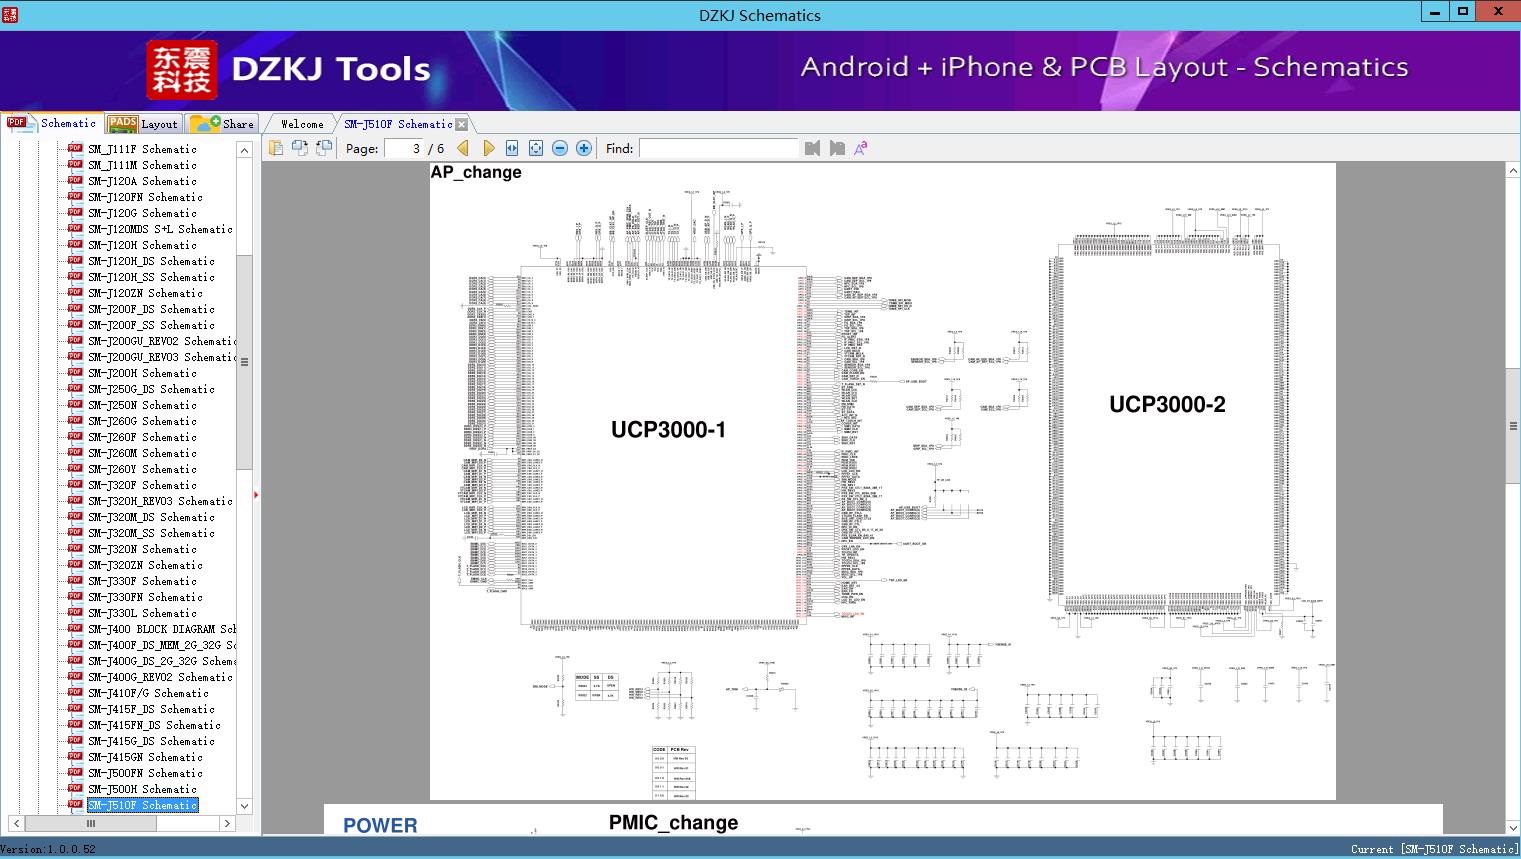
Task: Select the highlighted SM-J510F Schematic item
Action: tap(142, 805)
